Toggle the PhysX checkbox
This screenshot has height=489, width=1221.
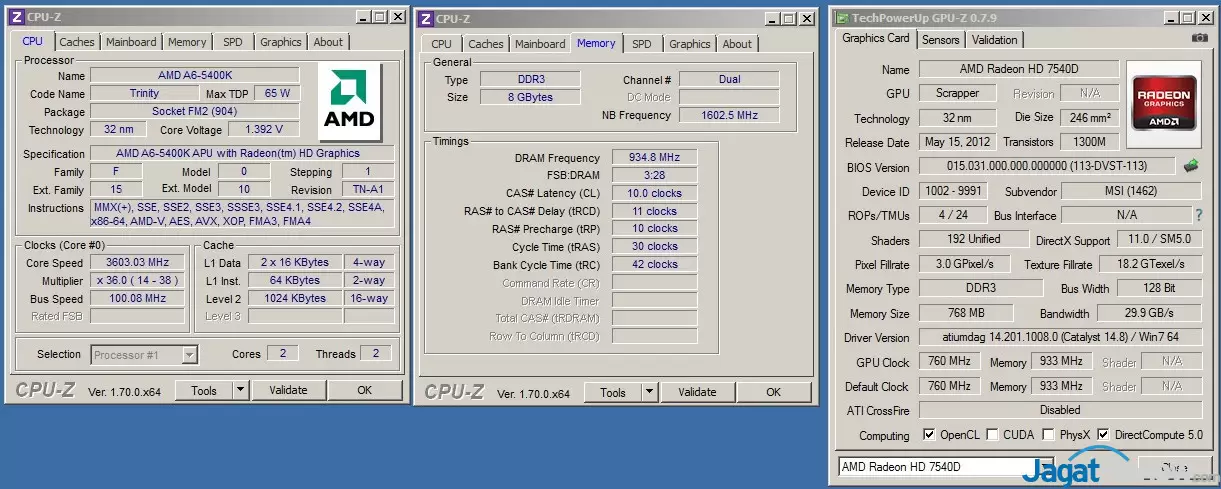coord(1047,435)
